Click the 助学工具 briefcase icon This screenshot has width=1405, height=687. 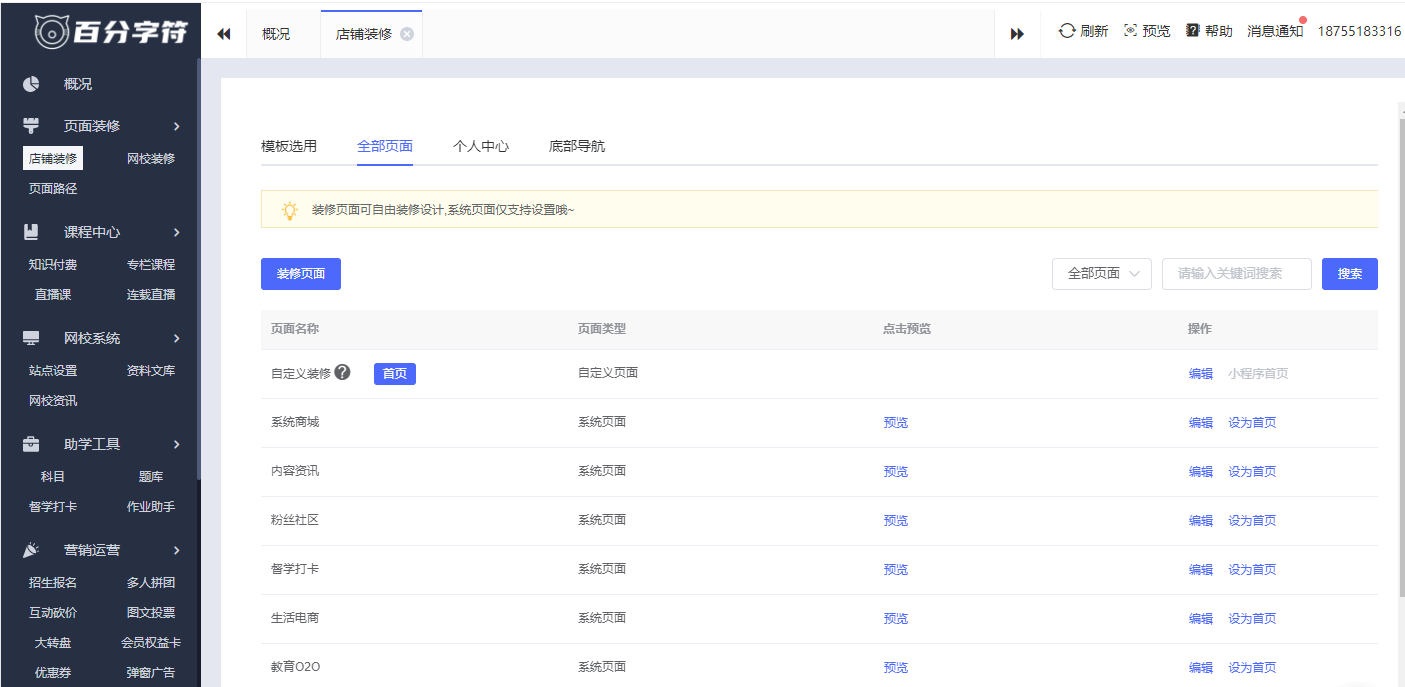(31, 444)
